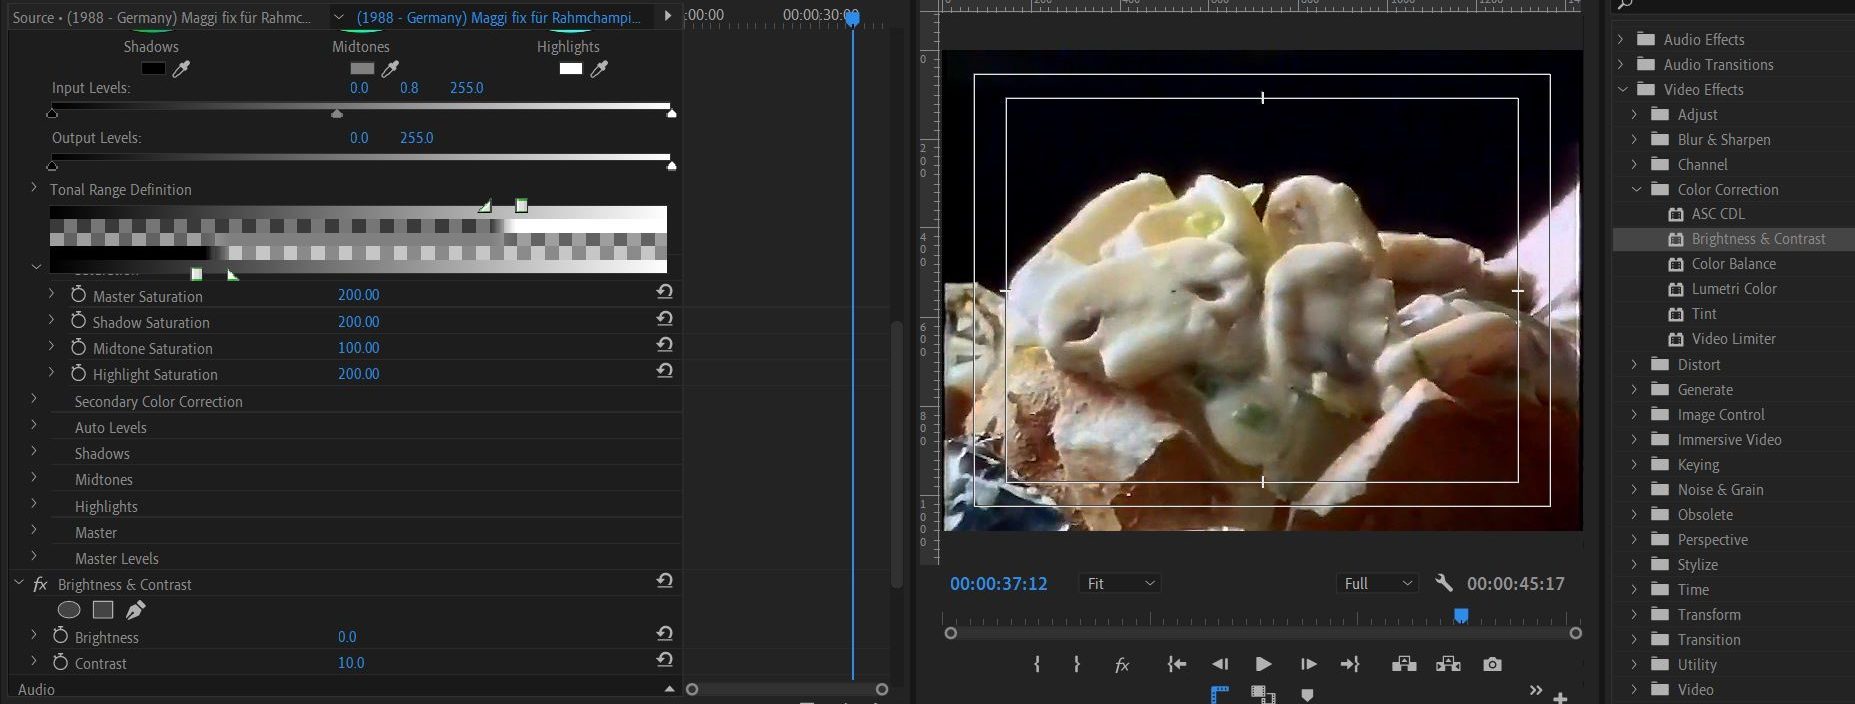This screenshot has width=1855, height=704.
Task: Toggle the Brightness & Contrast fx switch
Action: point(40,584)
